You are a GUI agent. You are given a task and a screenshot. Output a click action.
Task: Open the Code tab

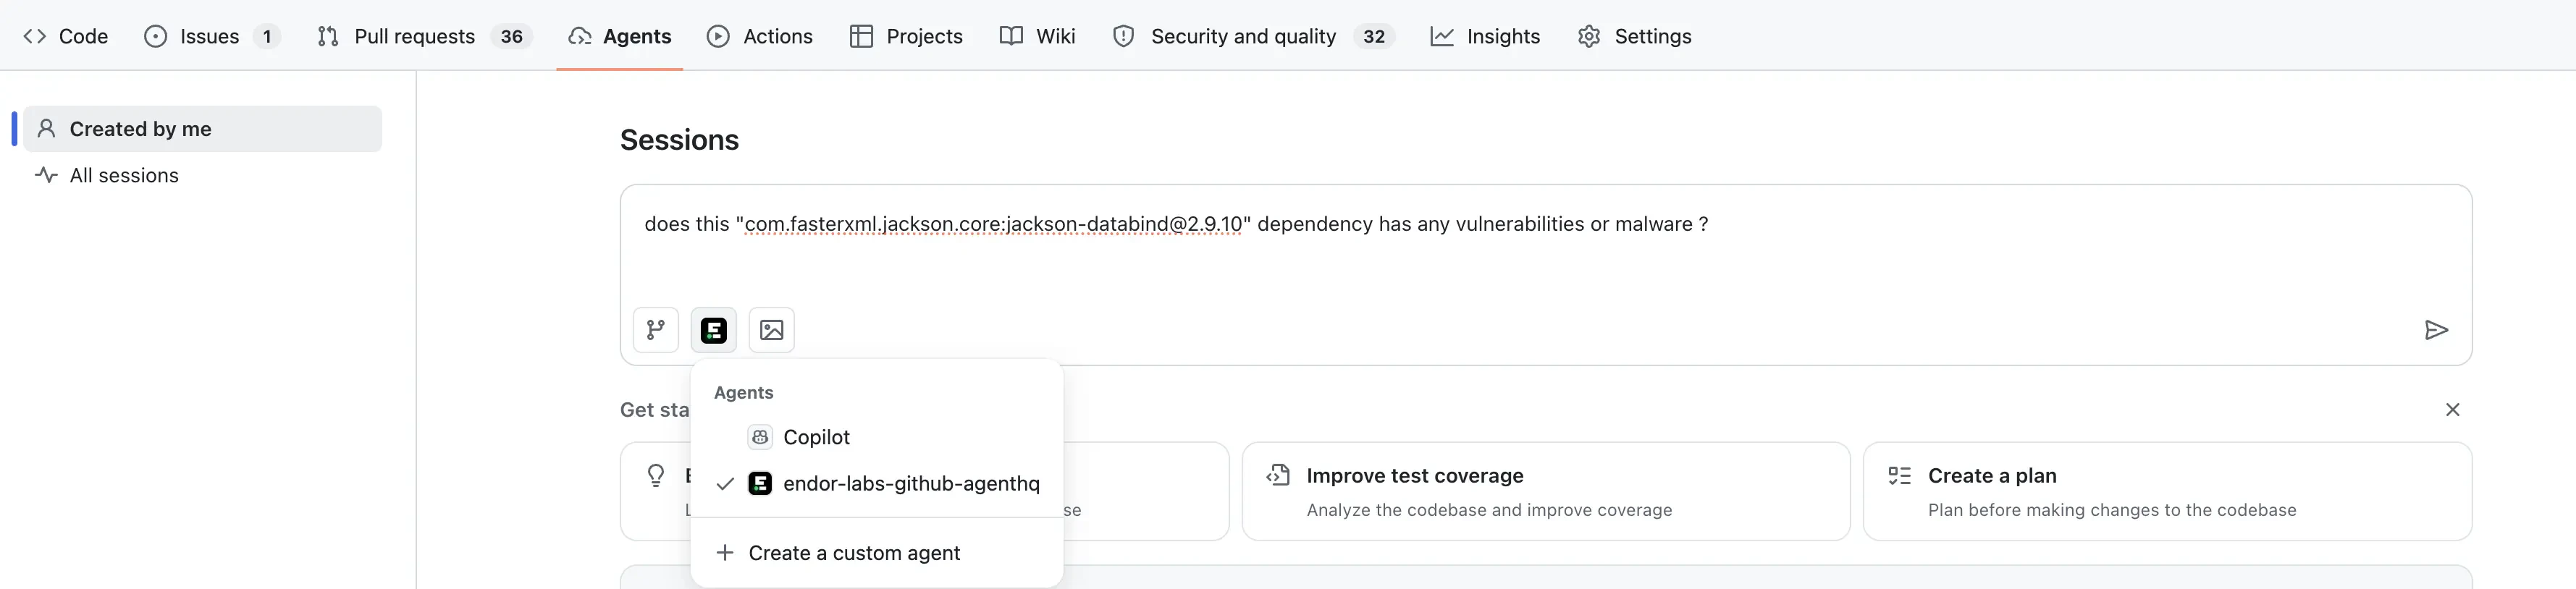[x=65, y=36]
